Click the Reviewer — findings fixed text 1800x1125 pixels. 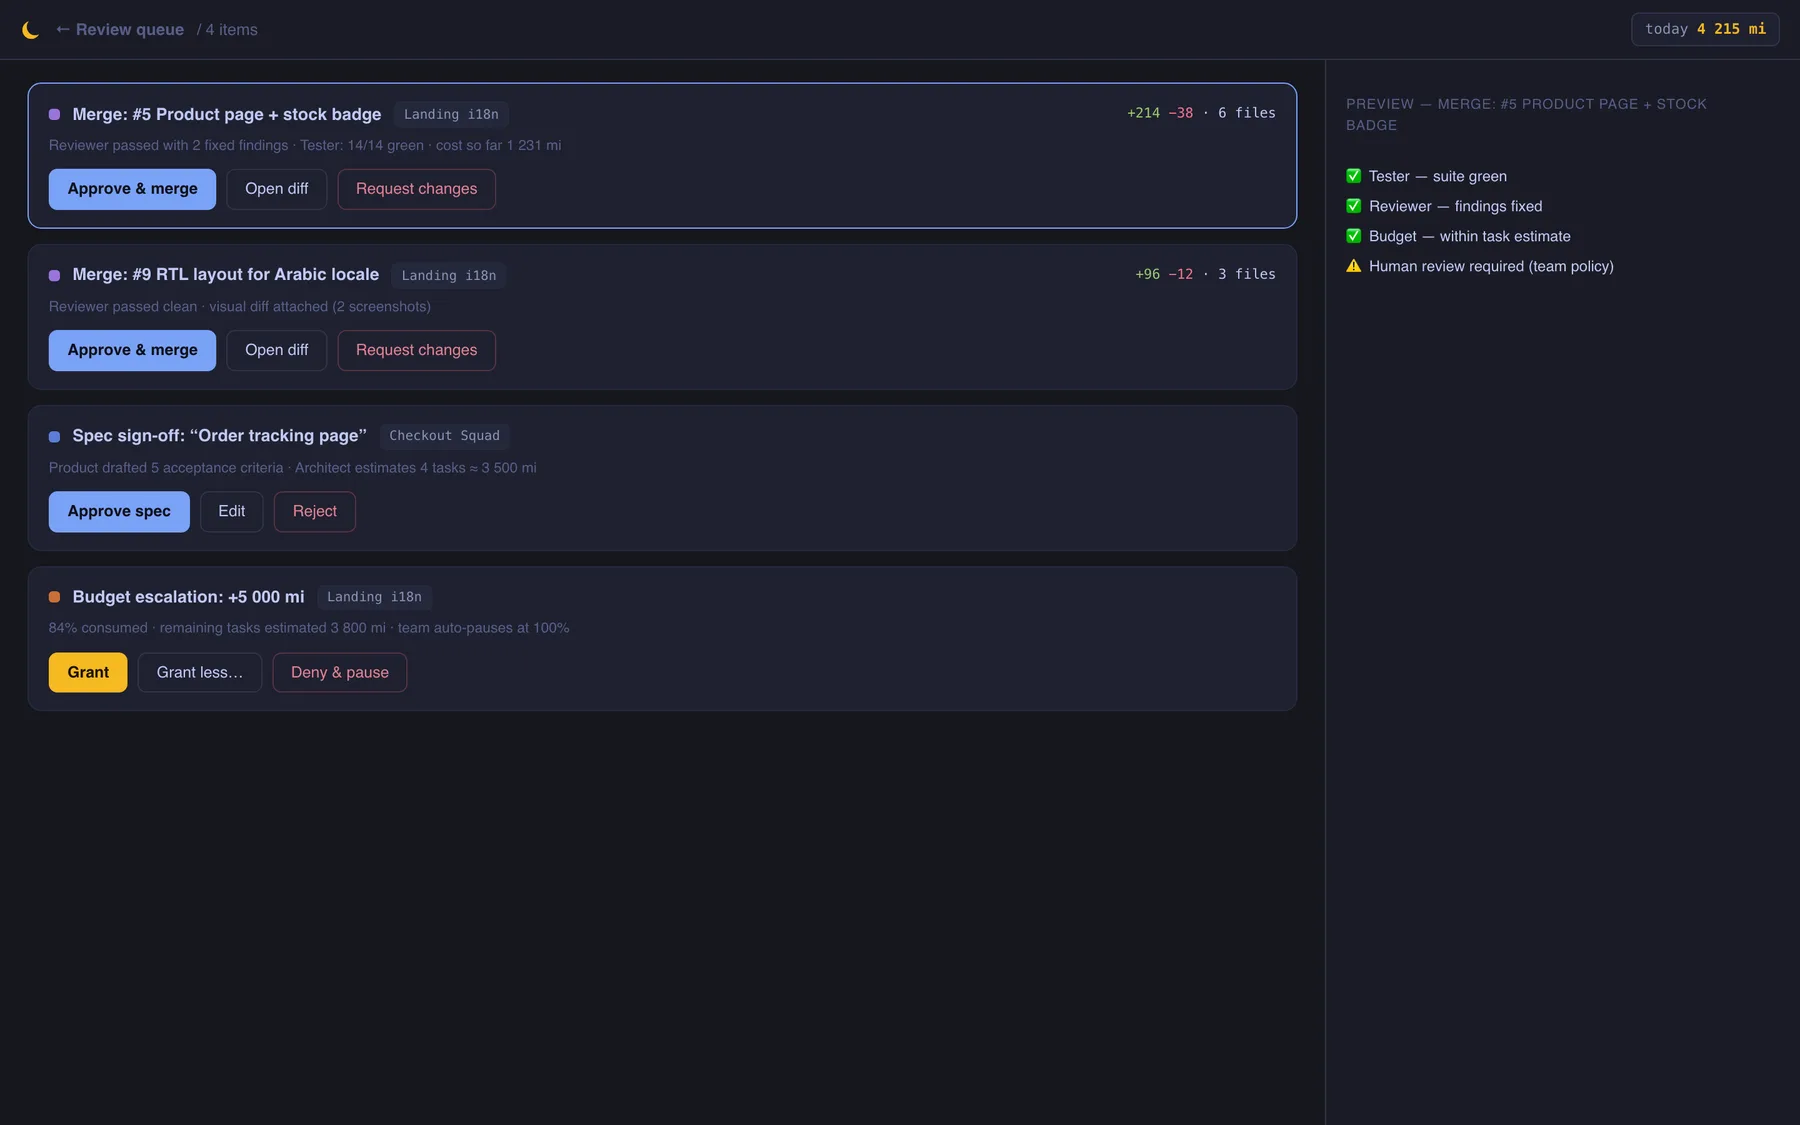(x=1456, y=206)
